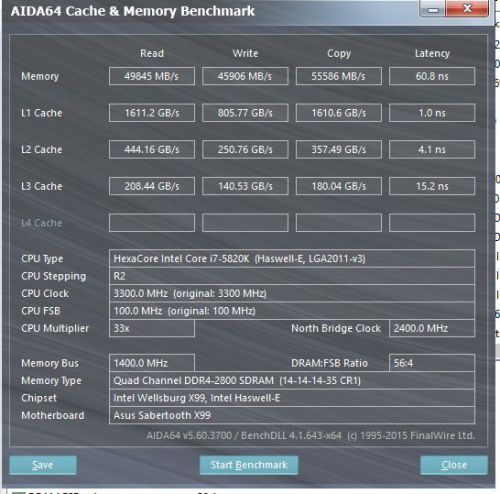Click the CPU Clock label

pyautogui.click(x=45, y=294)
